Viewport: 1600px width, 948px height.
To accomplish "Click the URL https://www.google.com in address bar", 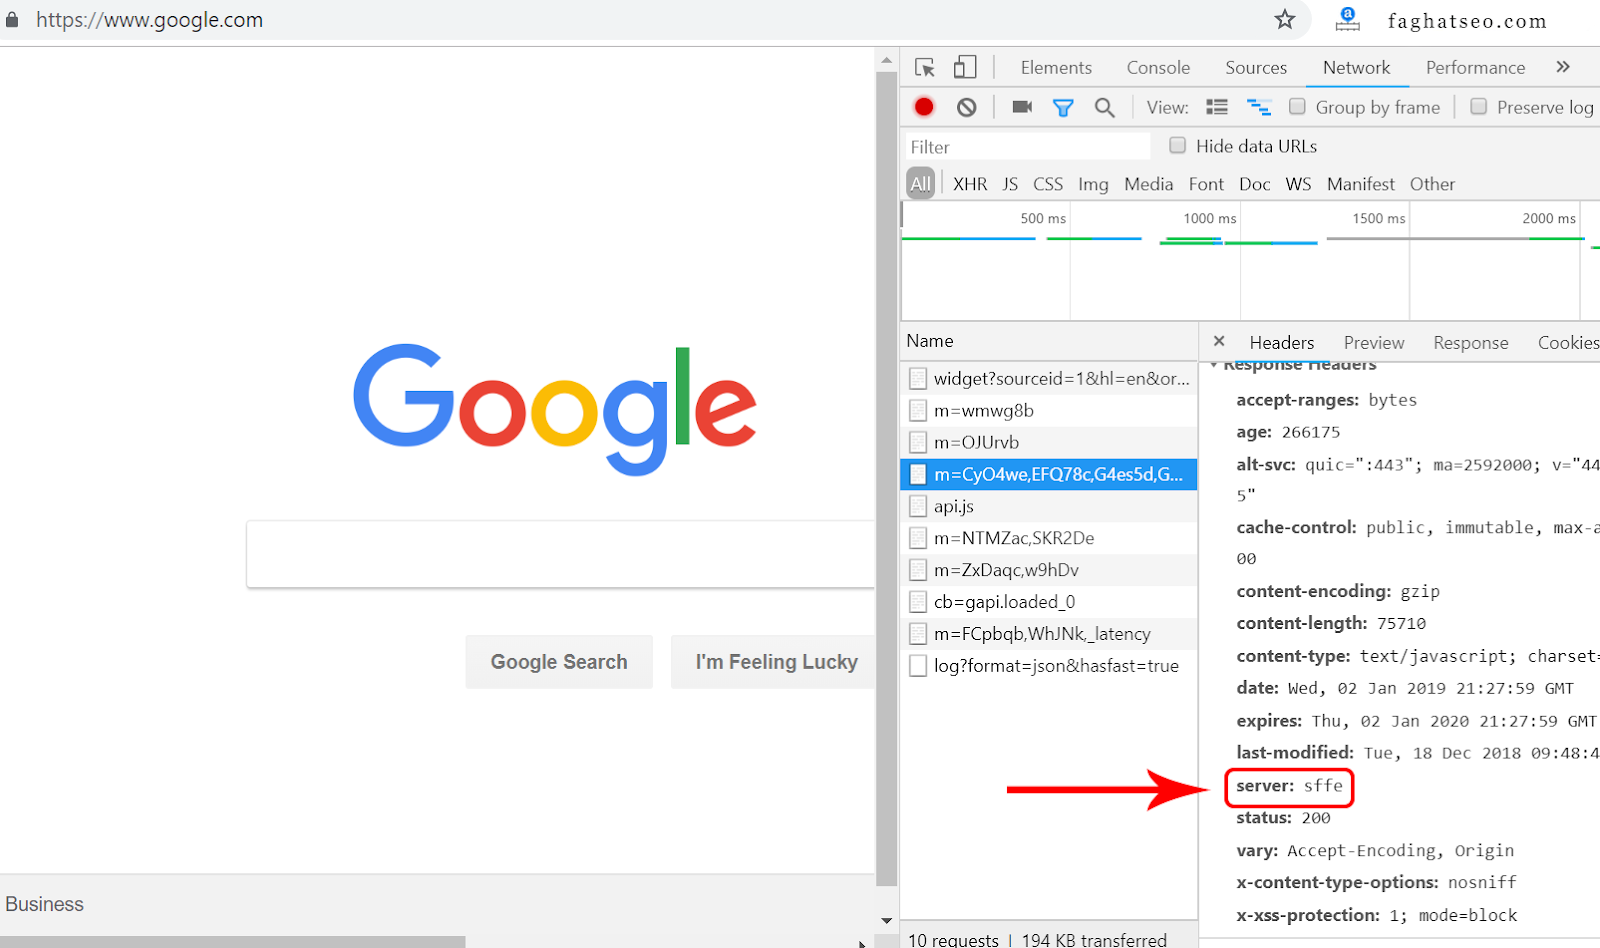I will 150,20.
